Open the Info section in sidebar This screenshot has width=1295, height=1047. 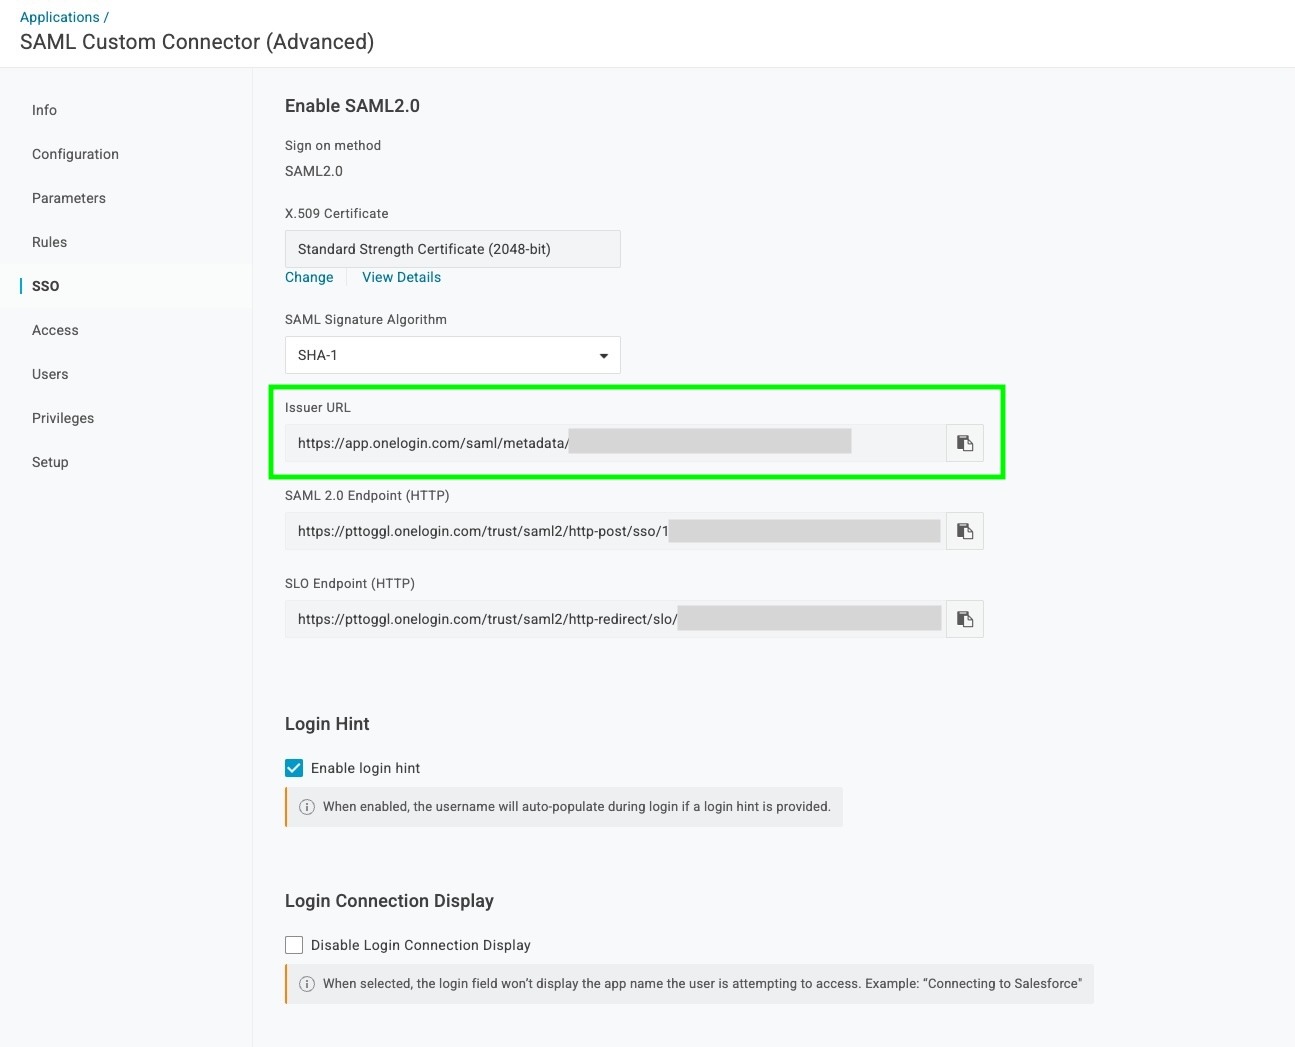tap(44, 110)
